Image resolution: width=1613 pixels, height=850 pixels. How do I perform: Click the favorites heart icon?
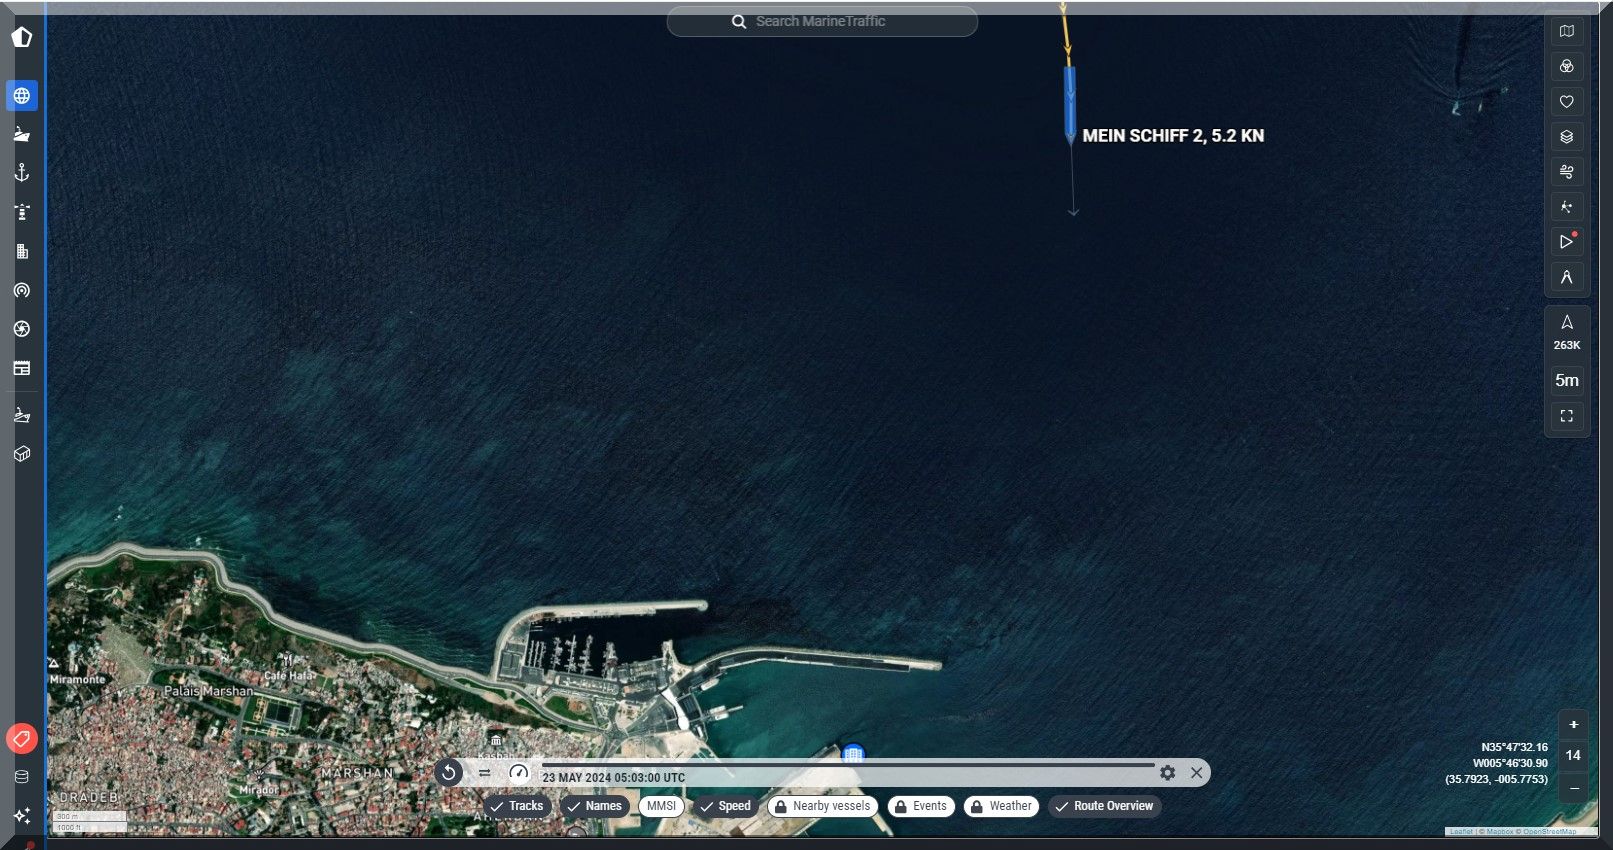1566,102
